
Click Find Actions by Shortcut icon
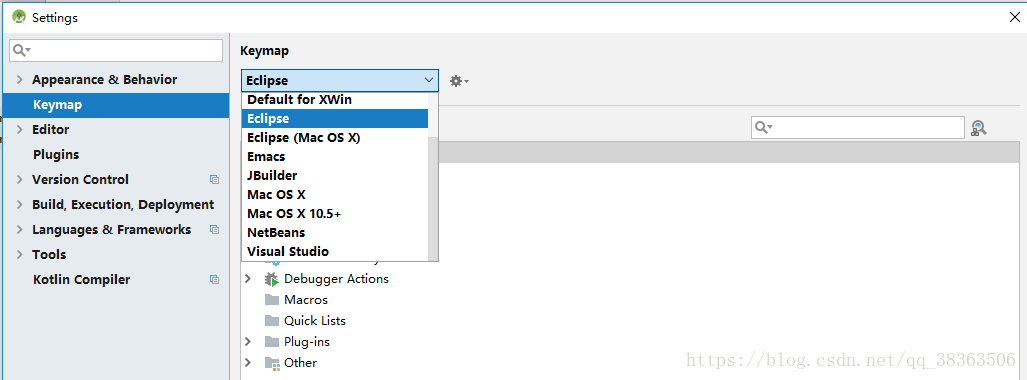tap(979, 128)
